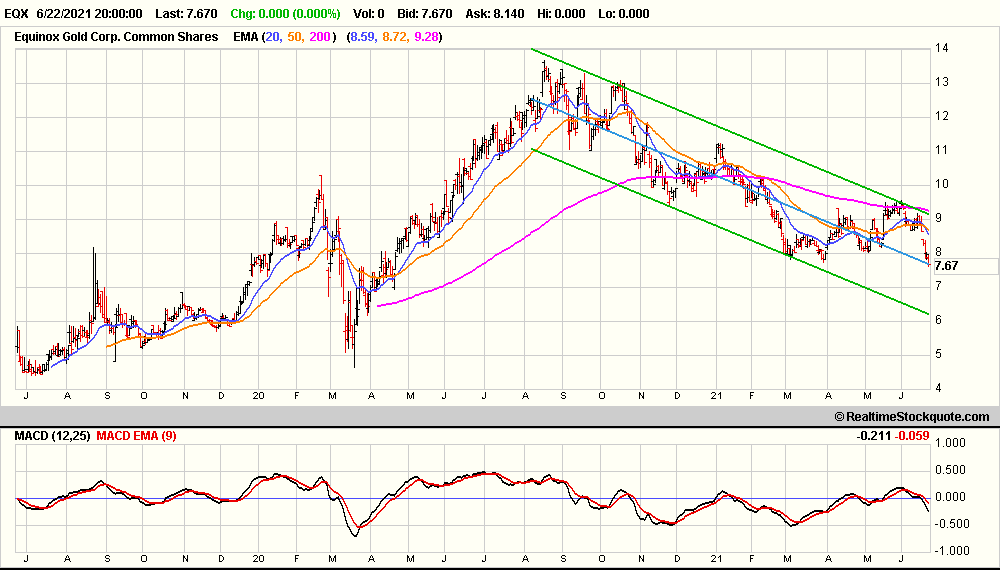1000x570 pixels.
Task: Click the Last: 7.670 quote field
Action: (x=193, y=14)
